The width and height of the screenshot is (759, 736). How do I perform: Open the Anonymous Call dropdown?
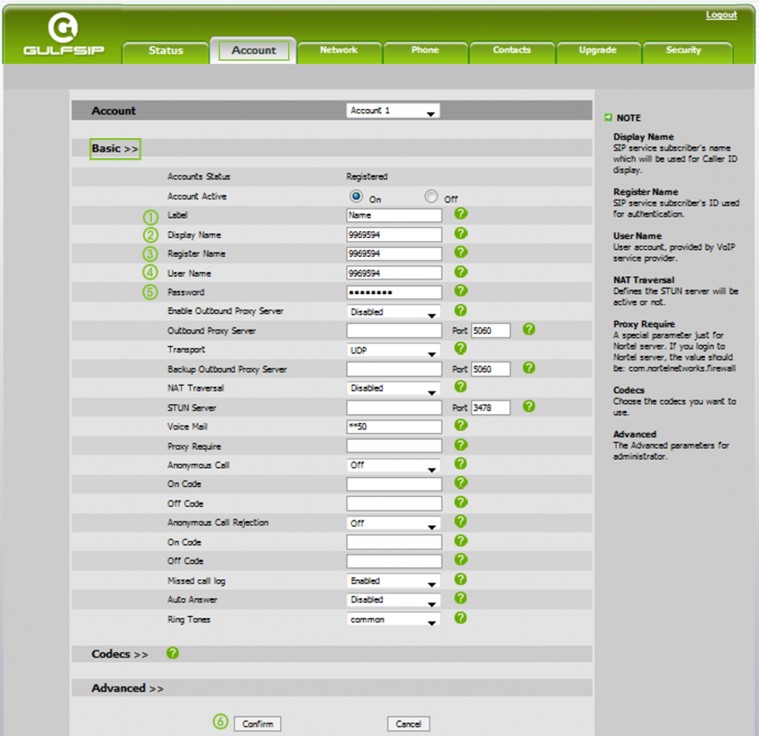tap(393, 466)
